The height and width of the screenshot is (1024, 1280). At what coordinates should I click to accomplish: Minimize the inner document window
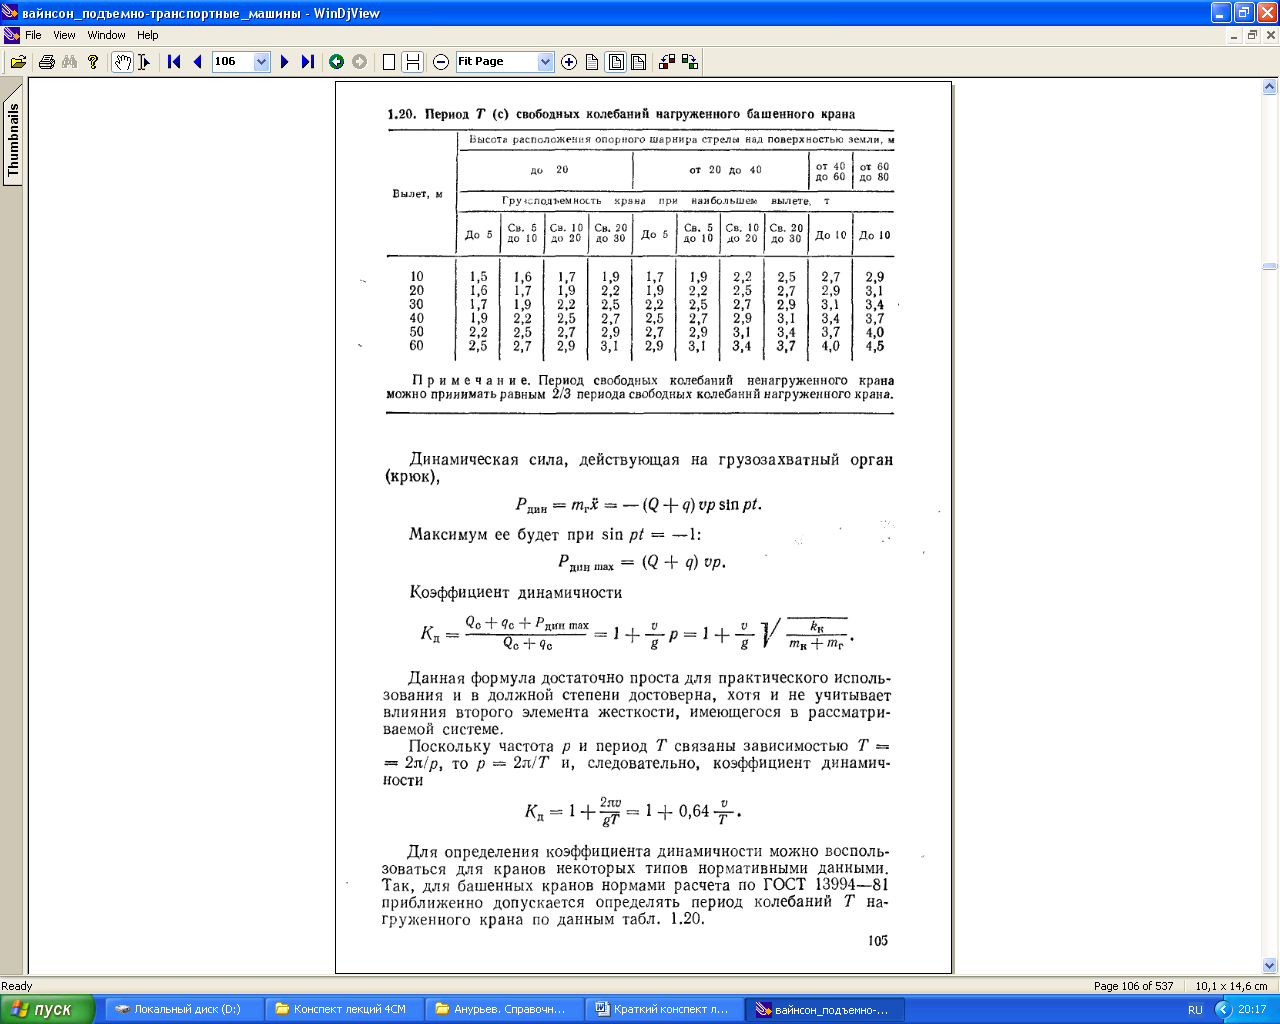(x=1235, y=35)
